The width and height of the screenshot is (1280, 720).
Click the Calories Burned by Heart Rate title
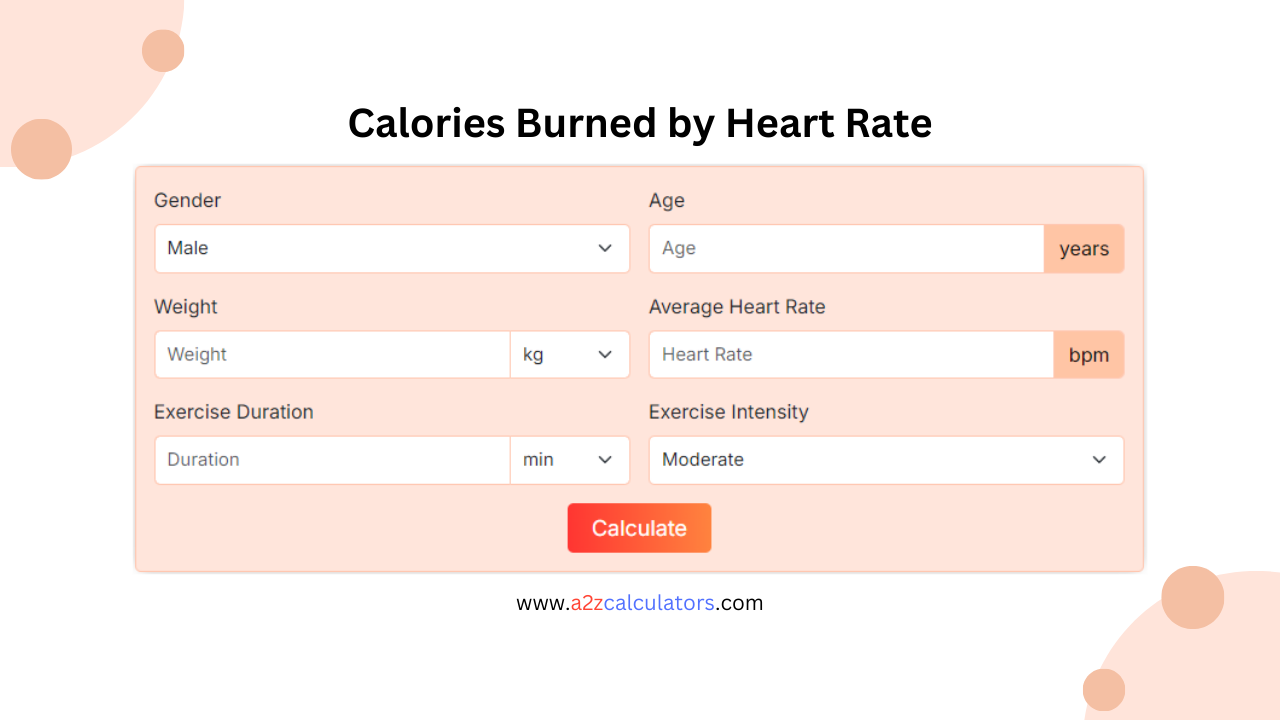(640, 123)
